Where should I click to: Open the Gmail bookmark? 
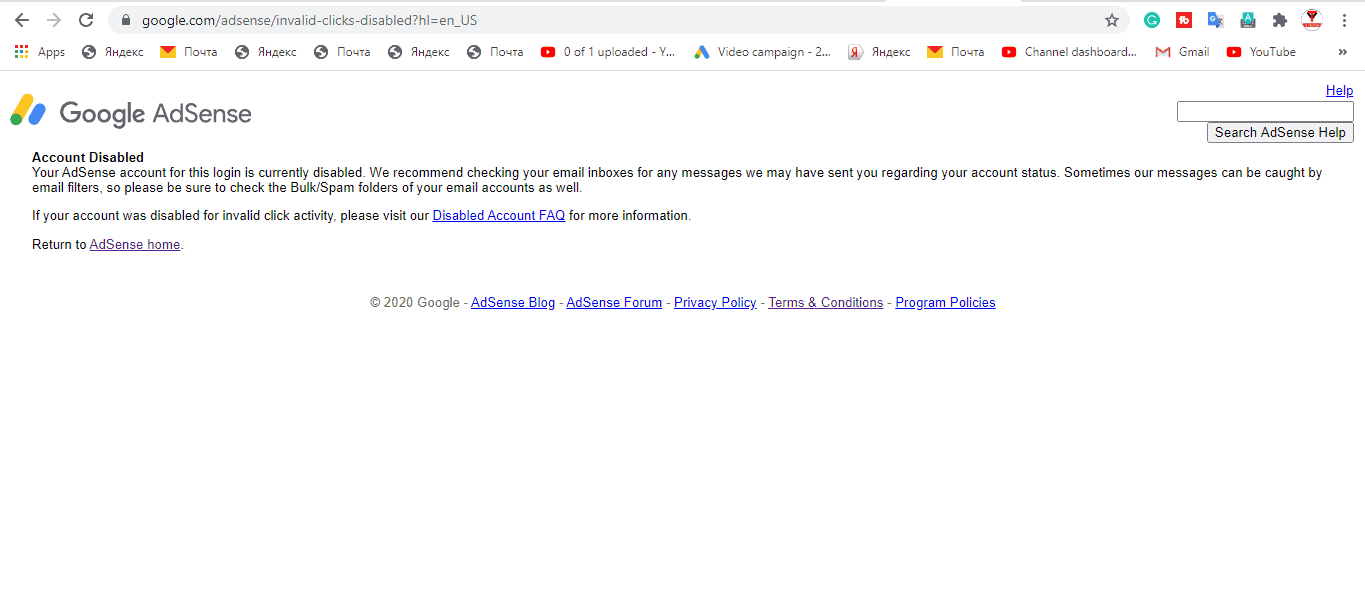point(1182,52)
